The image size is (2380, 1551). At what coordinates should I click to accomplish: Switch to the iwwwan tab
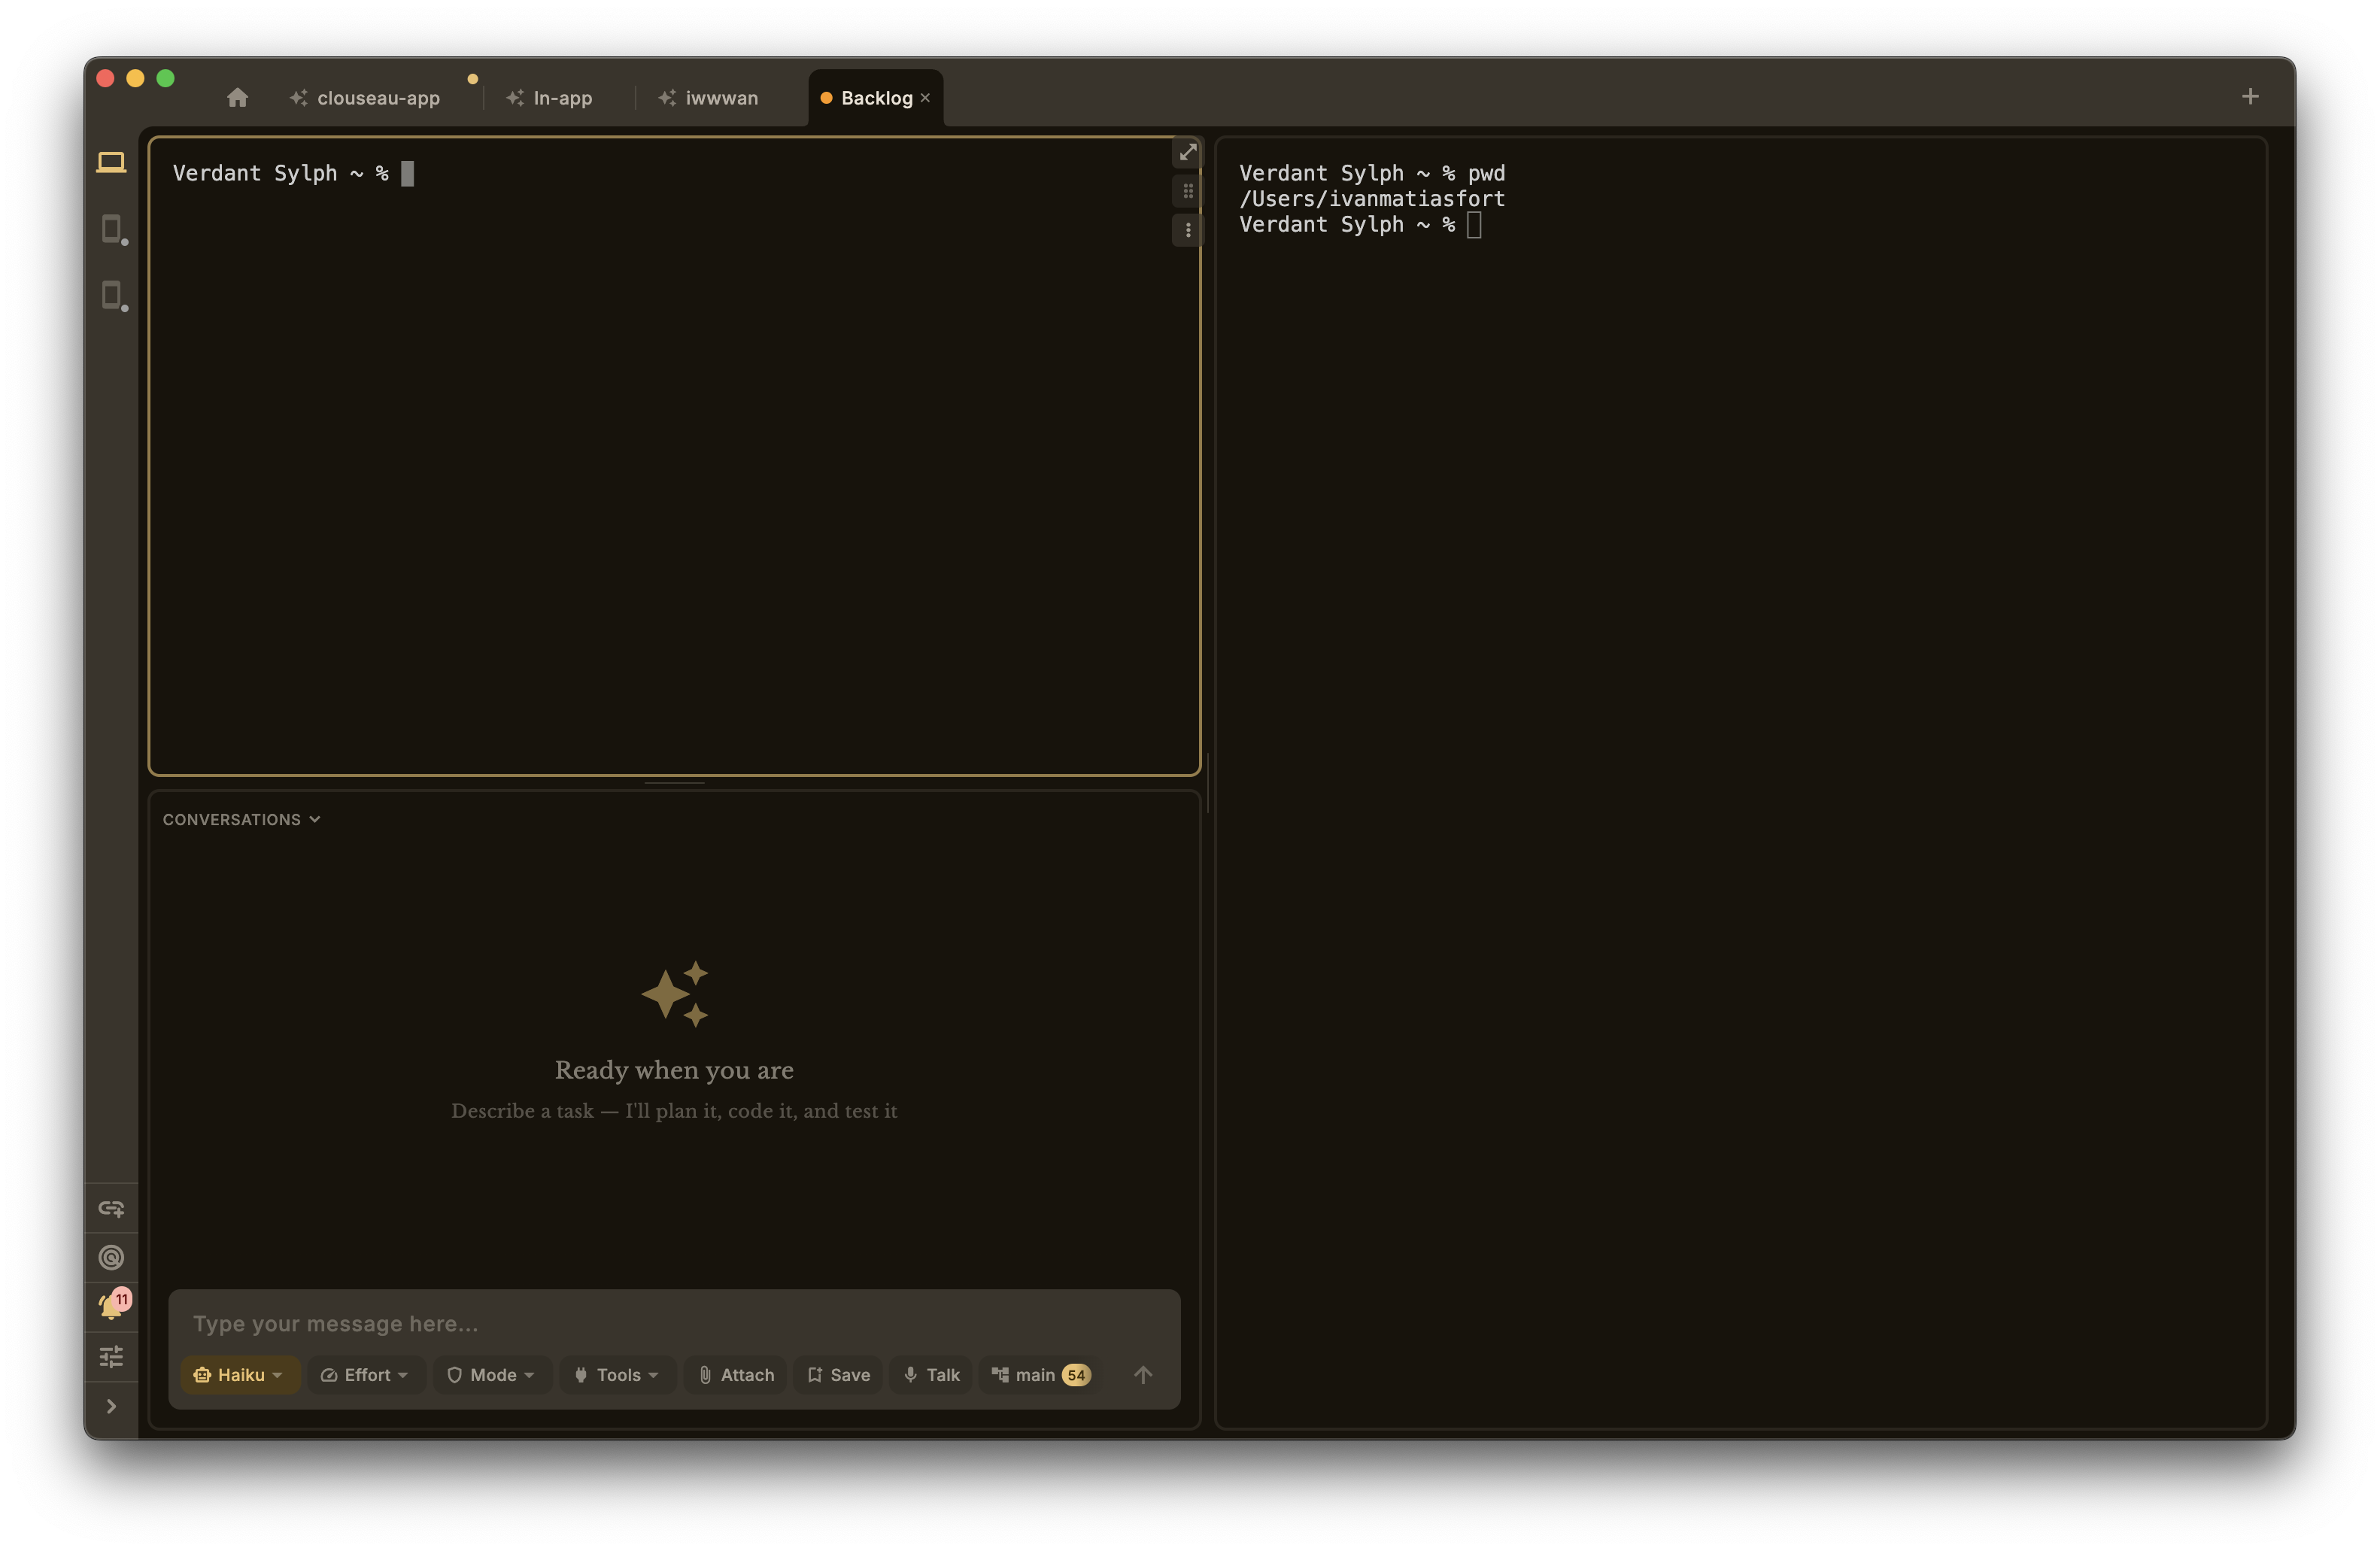click(x=708, y=98)
